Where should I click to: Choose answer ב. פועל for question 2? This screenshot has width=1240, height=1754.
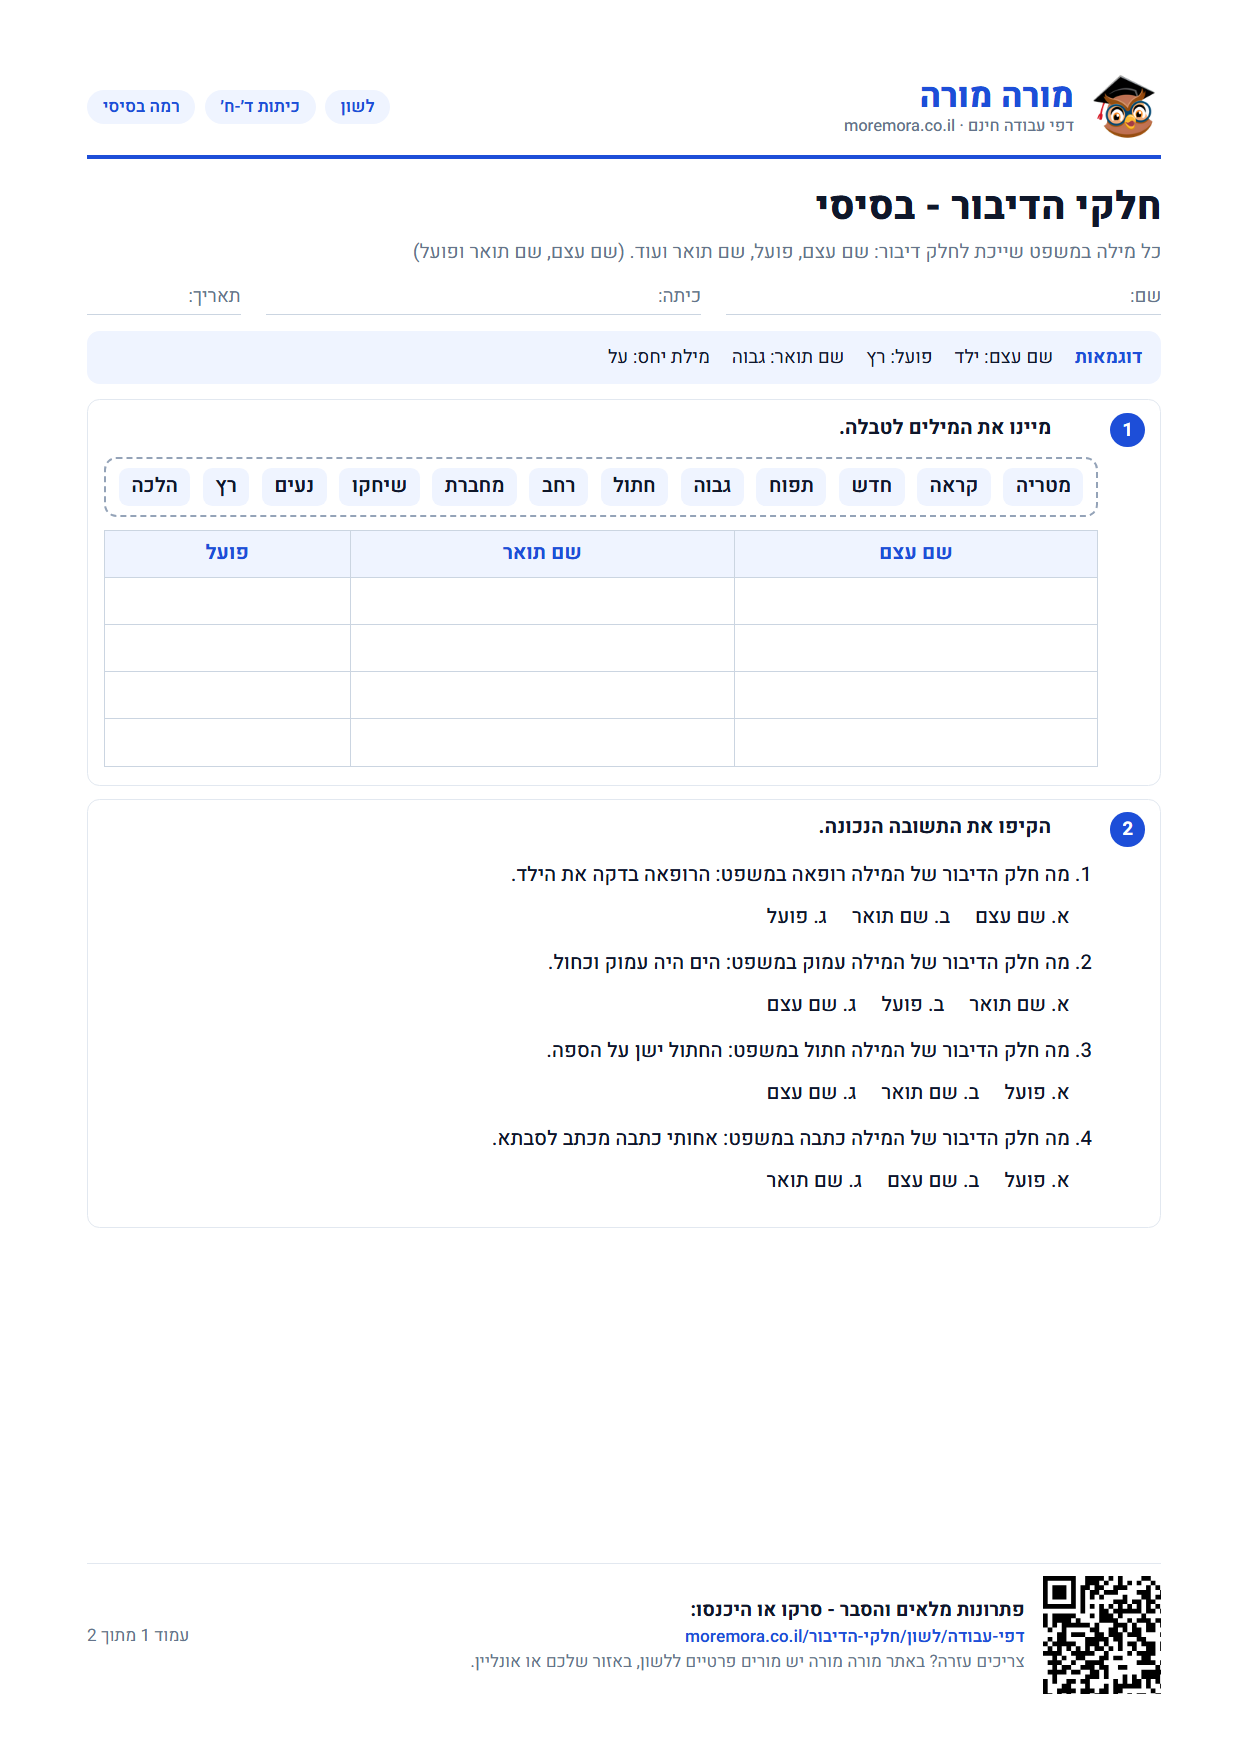tap(913, 1005)
